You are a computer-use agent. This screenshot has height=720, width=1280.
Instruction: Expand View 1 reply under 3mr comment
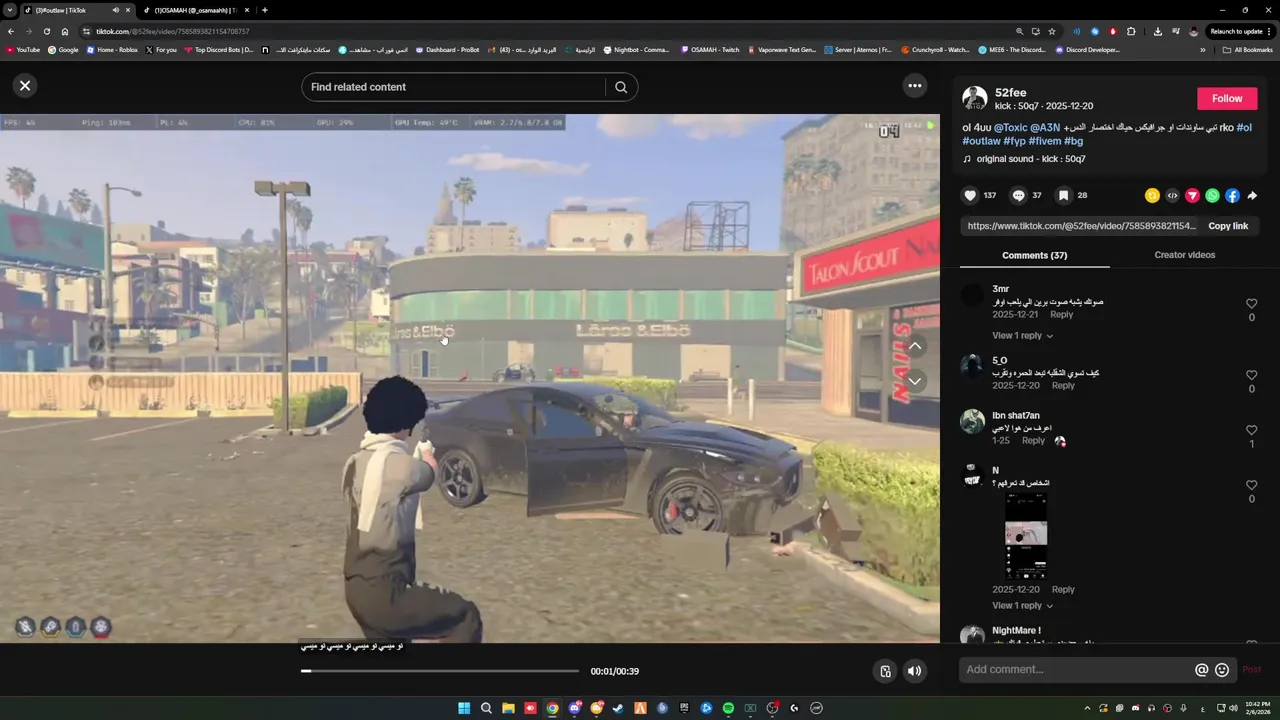(x=1022, y=336)
